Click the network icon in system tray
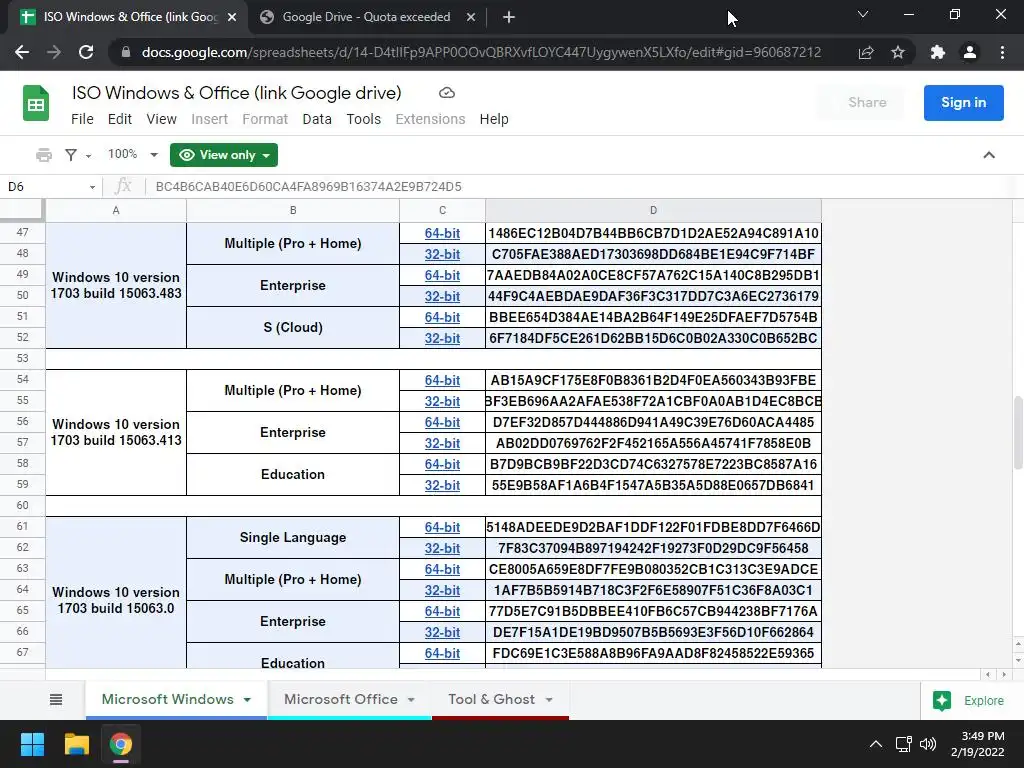This screenshot has height=768, width=1024. (904, 744)
